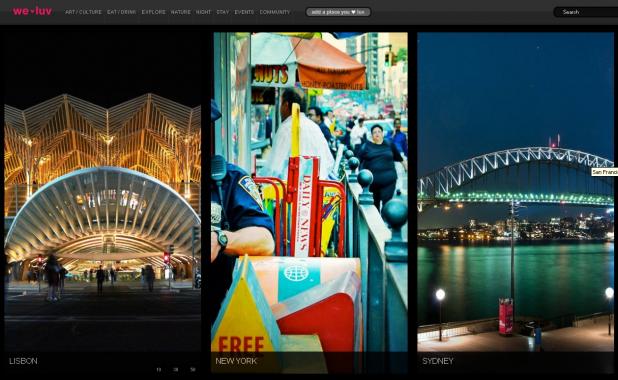This screenshot has height=380, width=618.
Task: Open the NIGHT category
Action: point(203,12)
